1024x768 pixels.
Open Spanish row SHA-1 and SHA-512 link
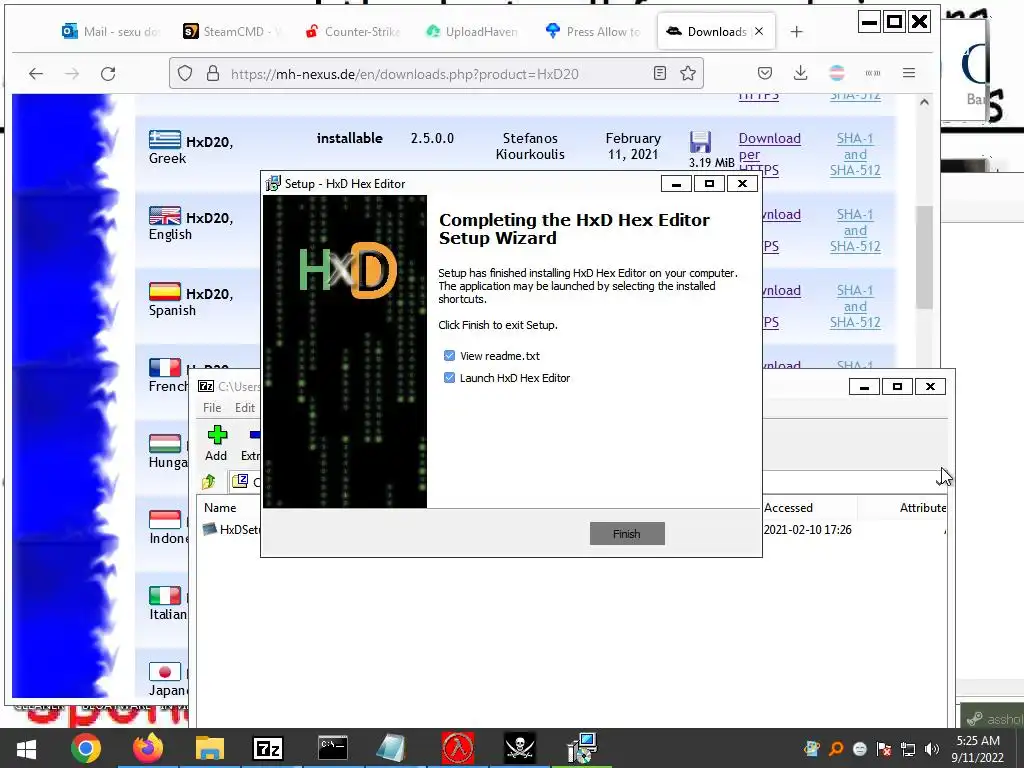coord(855,306)
